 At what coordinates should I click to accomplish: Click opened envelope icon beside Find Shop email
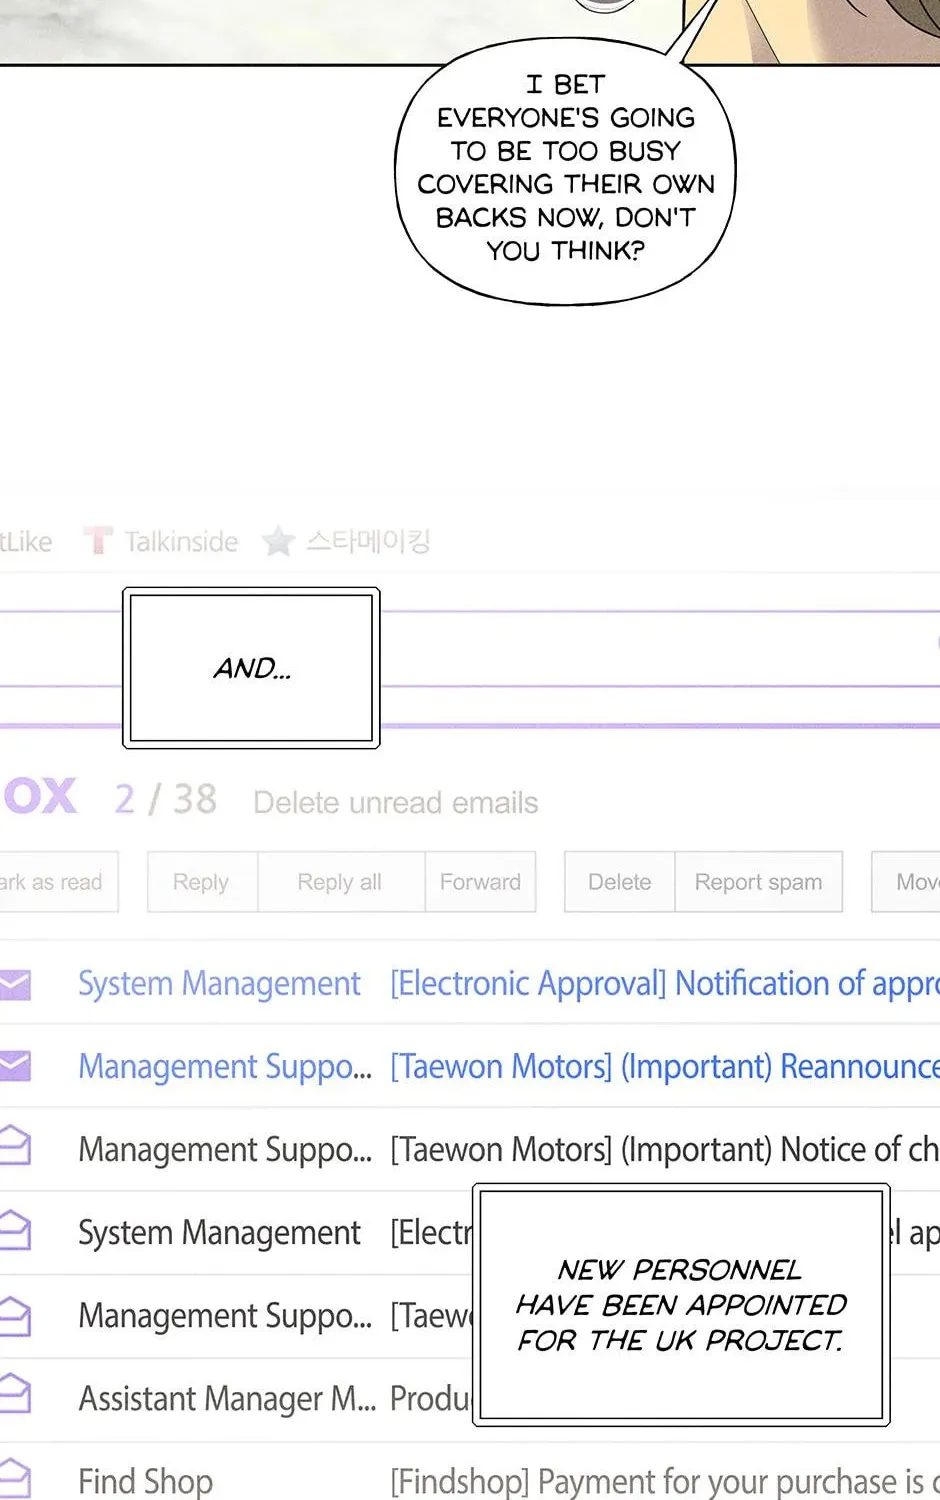(x=14, y=1480)
